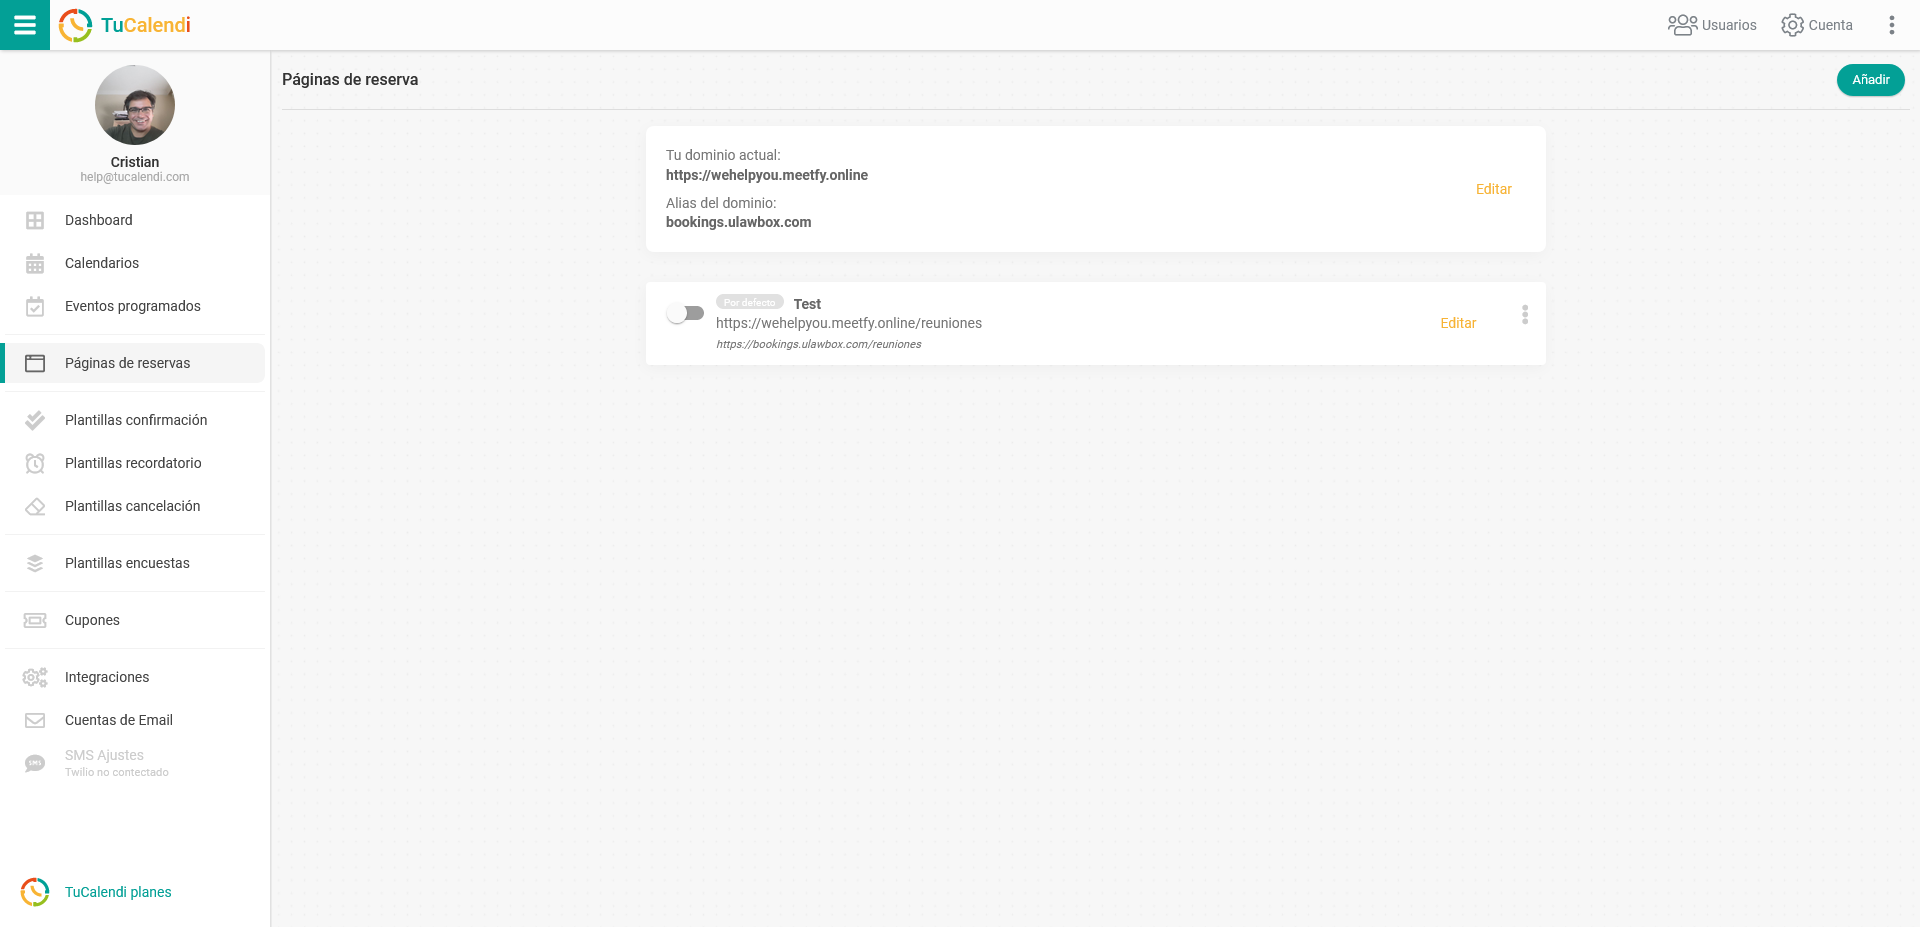Open the hamburger menu in the header
The width and height of the screenshot is (1920, 927).
pyautogui.click(x=25, y=25)
